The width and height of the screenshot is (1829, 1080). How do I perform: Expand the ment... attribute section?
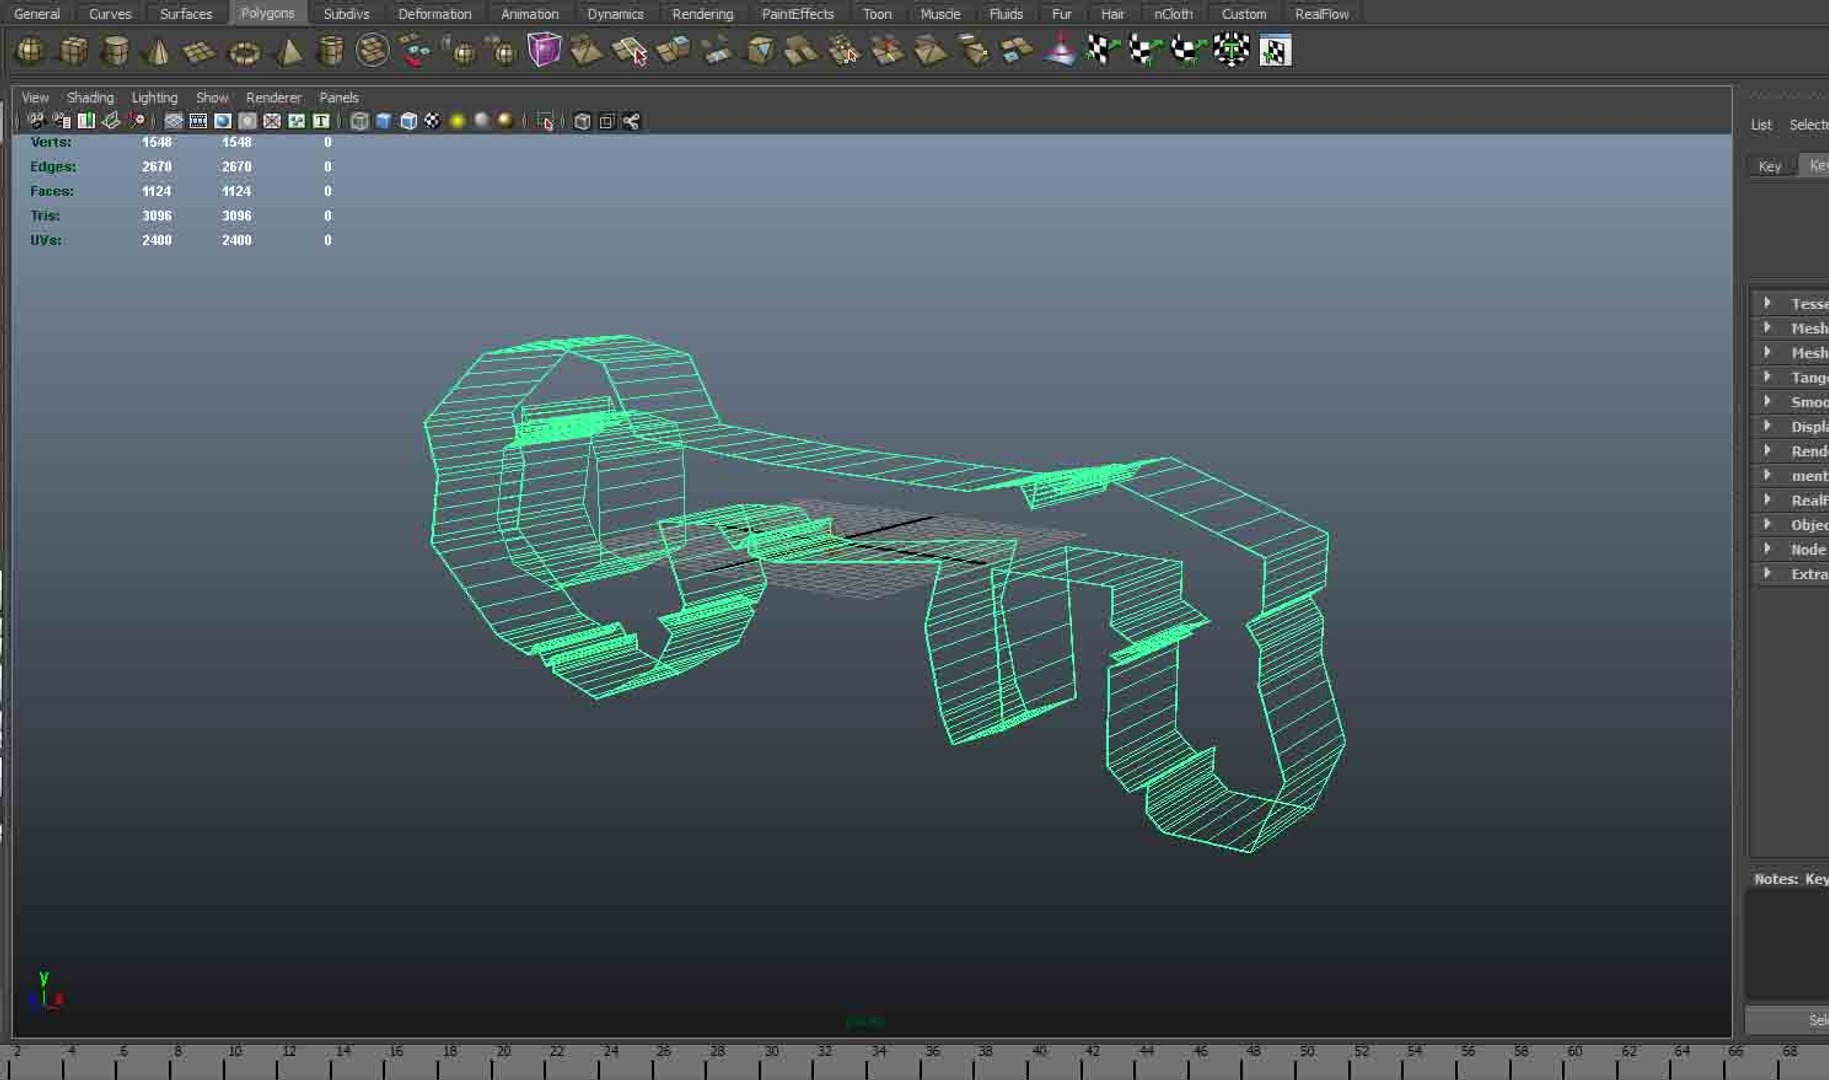1791,475
